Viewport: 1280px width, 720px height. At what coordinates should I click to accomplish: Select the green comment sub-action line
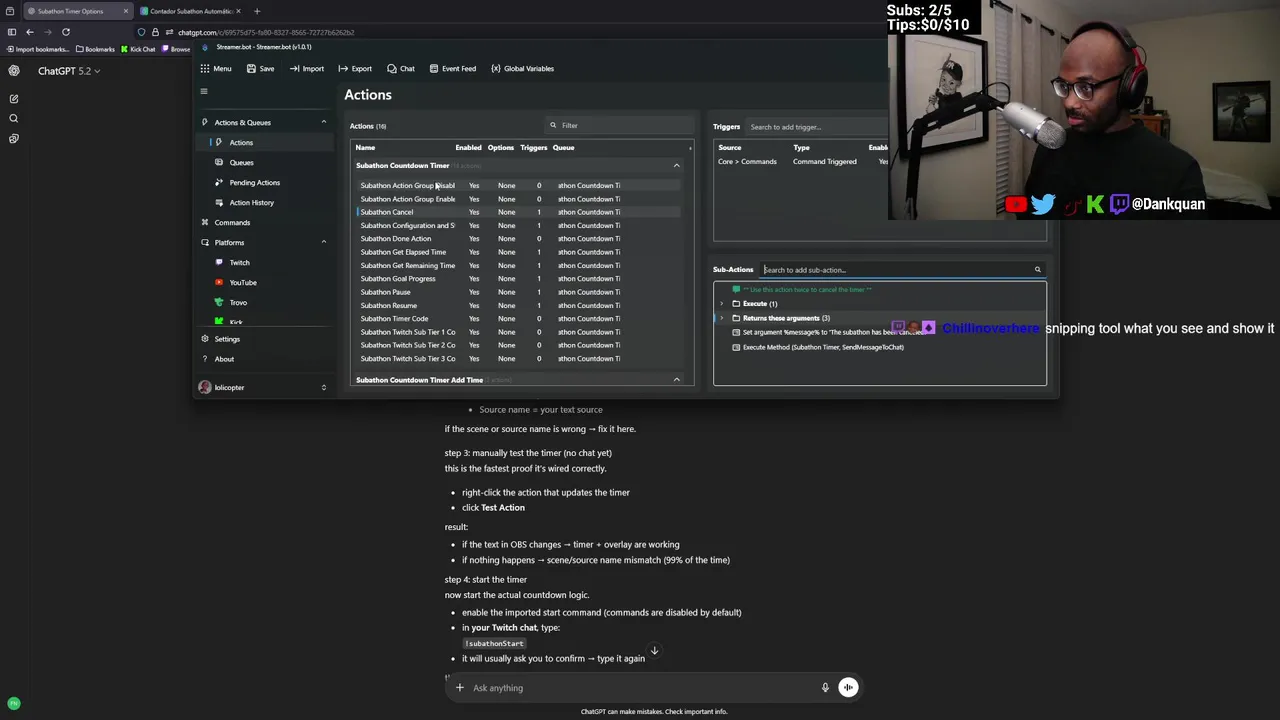pos(807,290)
